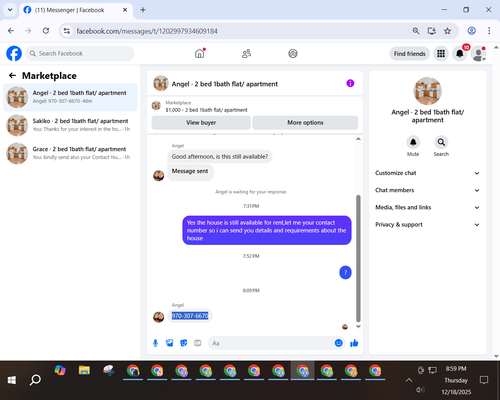Open the Chrome profile icon
Image resolution: width=500 pixels, height=400 pixels.
click(x=471, y=31)
